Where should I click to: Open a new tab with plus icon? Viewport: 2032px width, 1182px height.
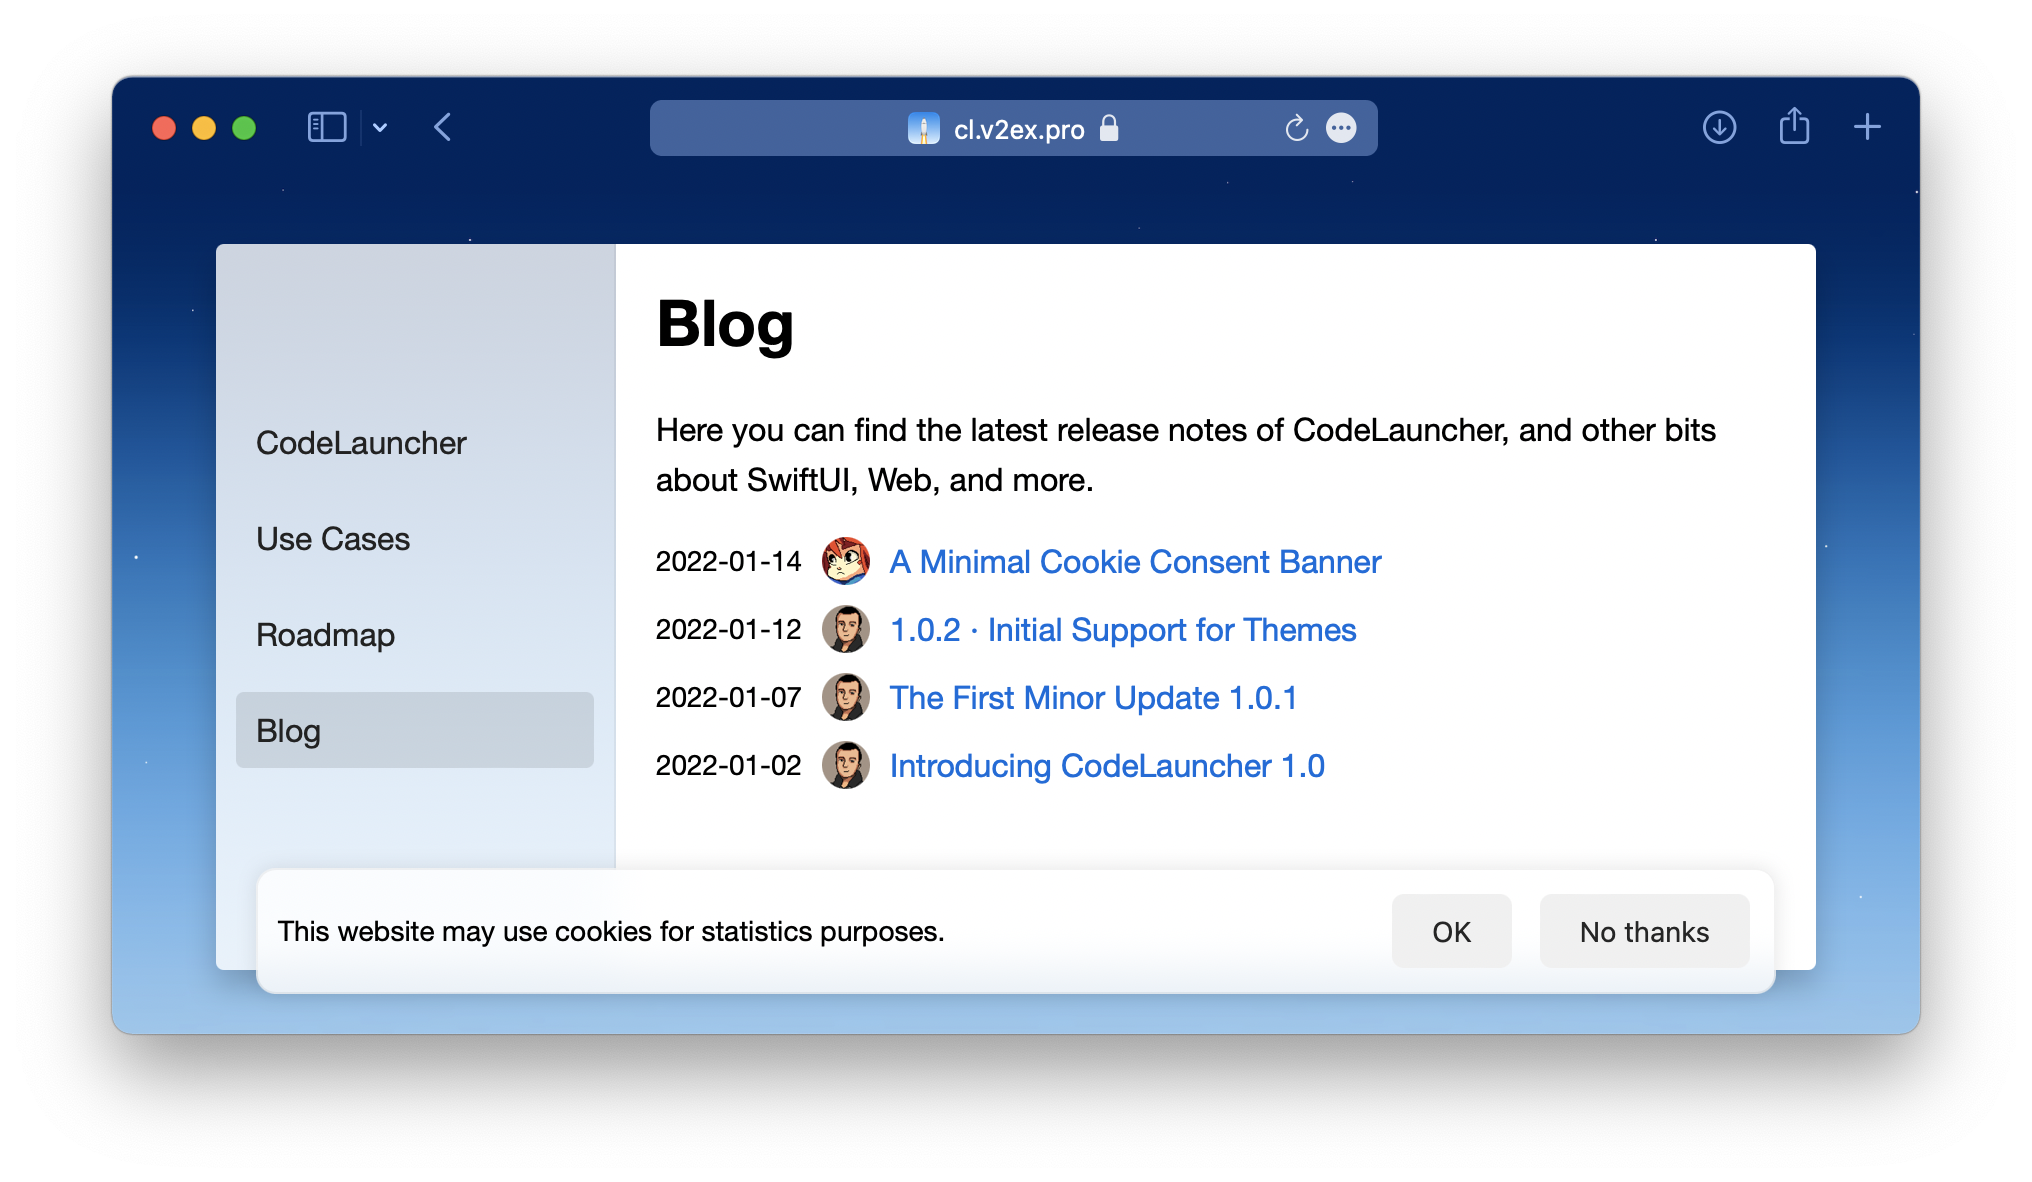[1867, 127]
